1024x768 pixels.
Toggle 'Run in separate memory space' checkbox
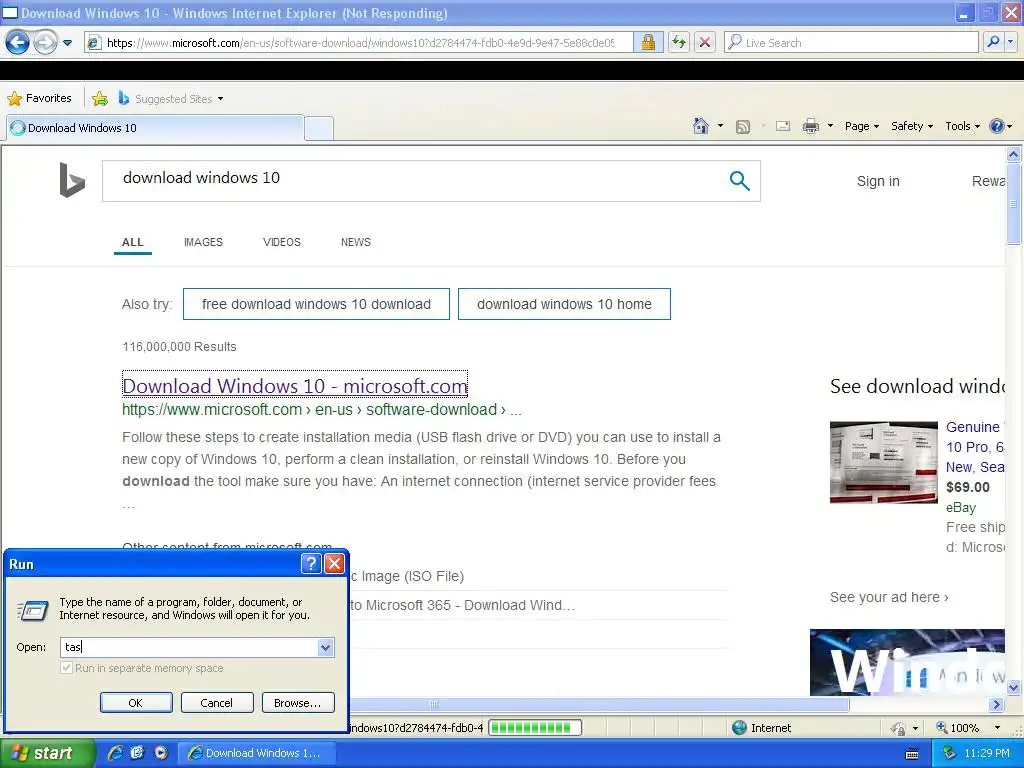click(x=66, y=668)
